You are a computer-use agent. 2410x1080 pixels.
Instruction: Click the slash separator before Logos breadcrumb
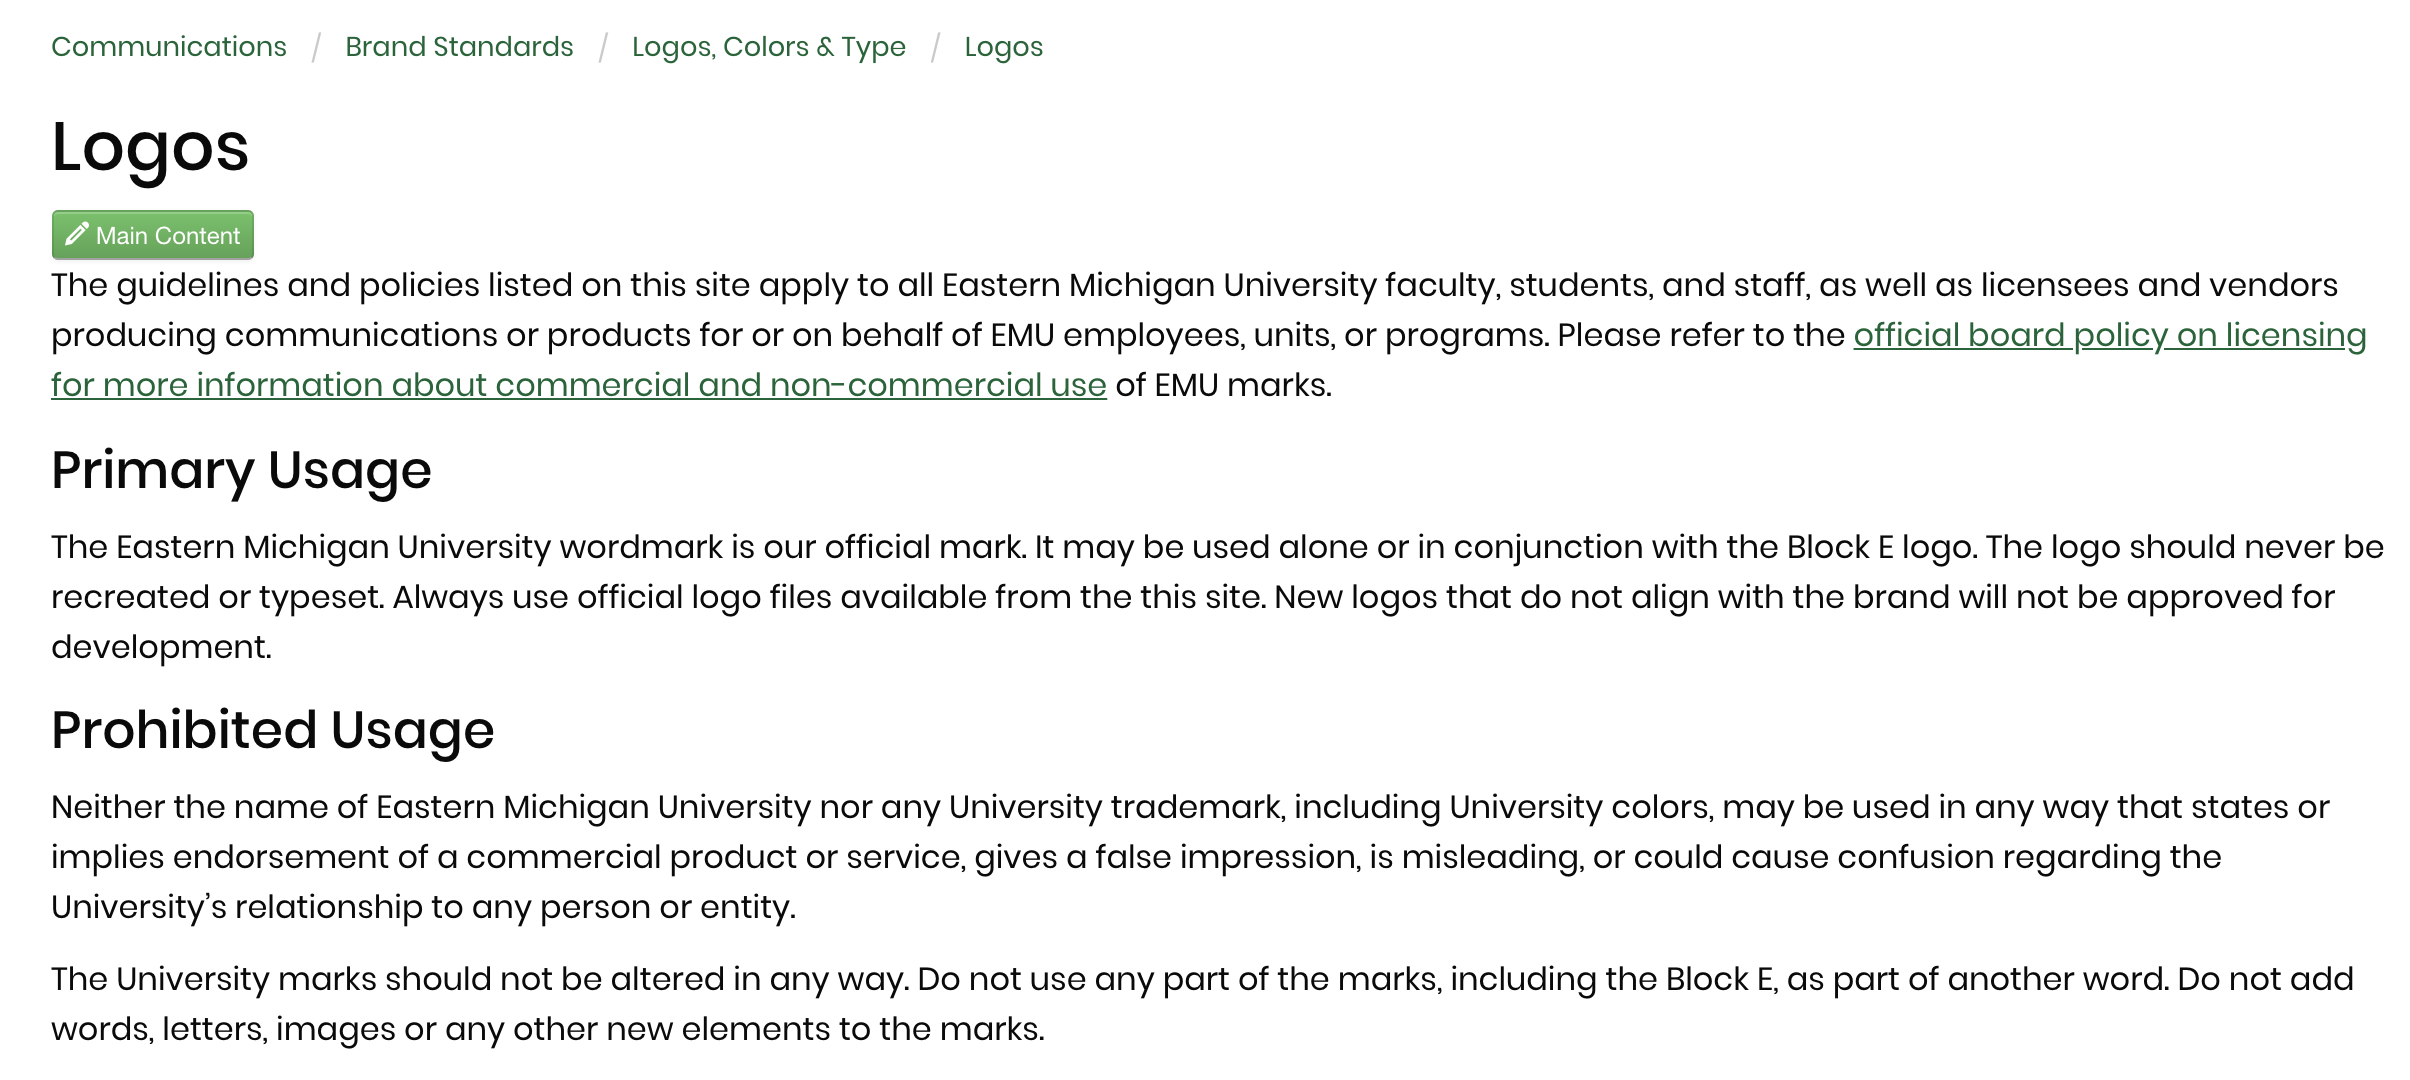pyautogui.click(x=935, y=47)
